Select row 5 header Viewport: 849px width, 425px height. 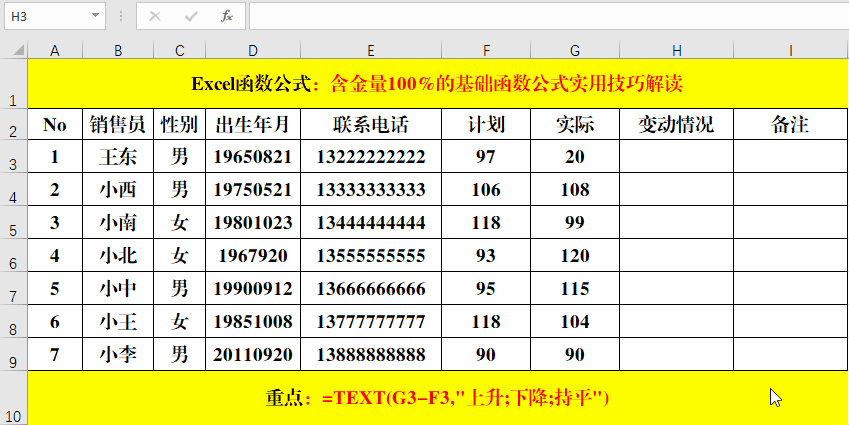pos(14,223)
